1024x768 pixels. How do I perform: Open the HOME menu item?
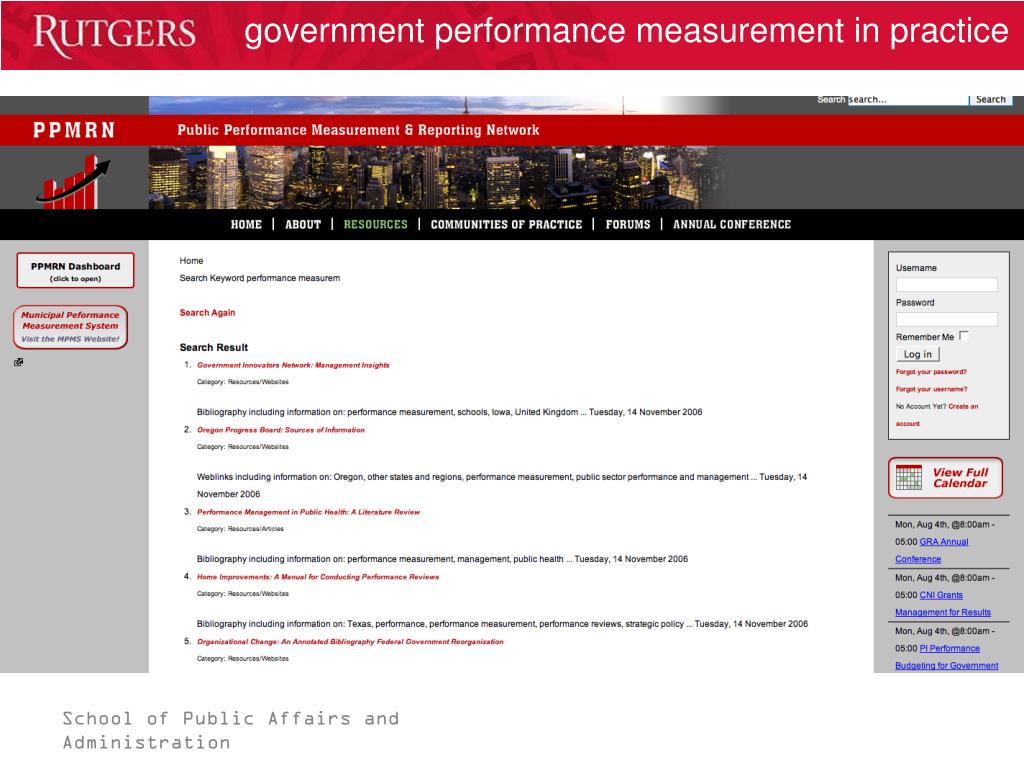246,225
